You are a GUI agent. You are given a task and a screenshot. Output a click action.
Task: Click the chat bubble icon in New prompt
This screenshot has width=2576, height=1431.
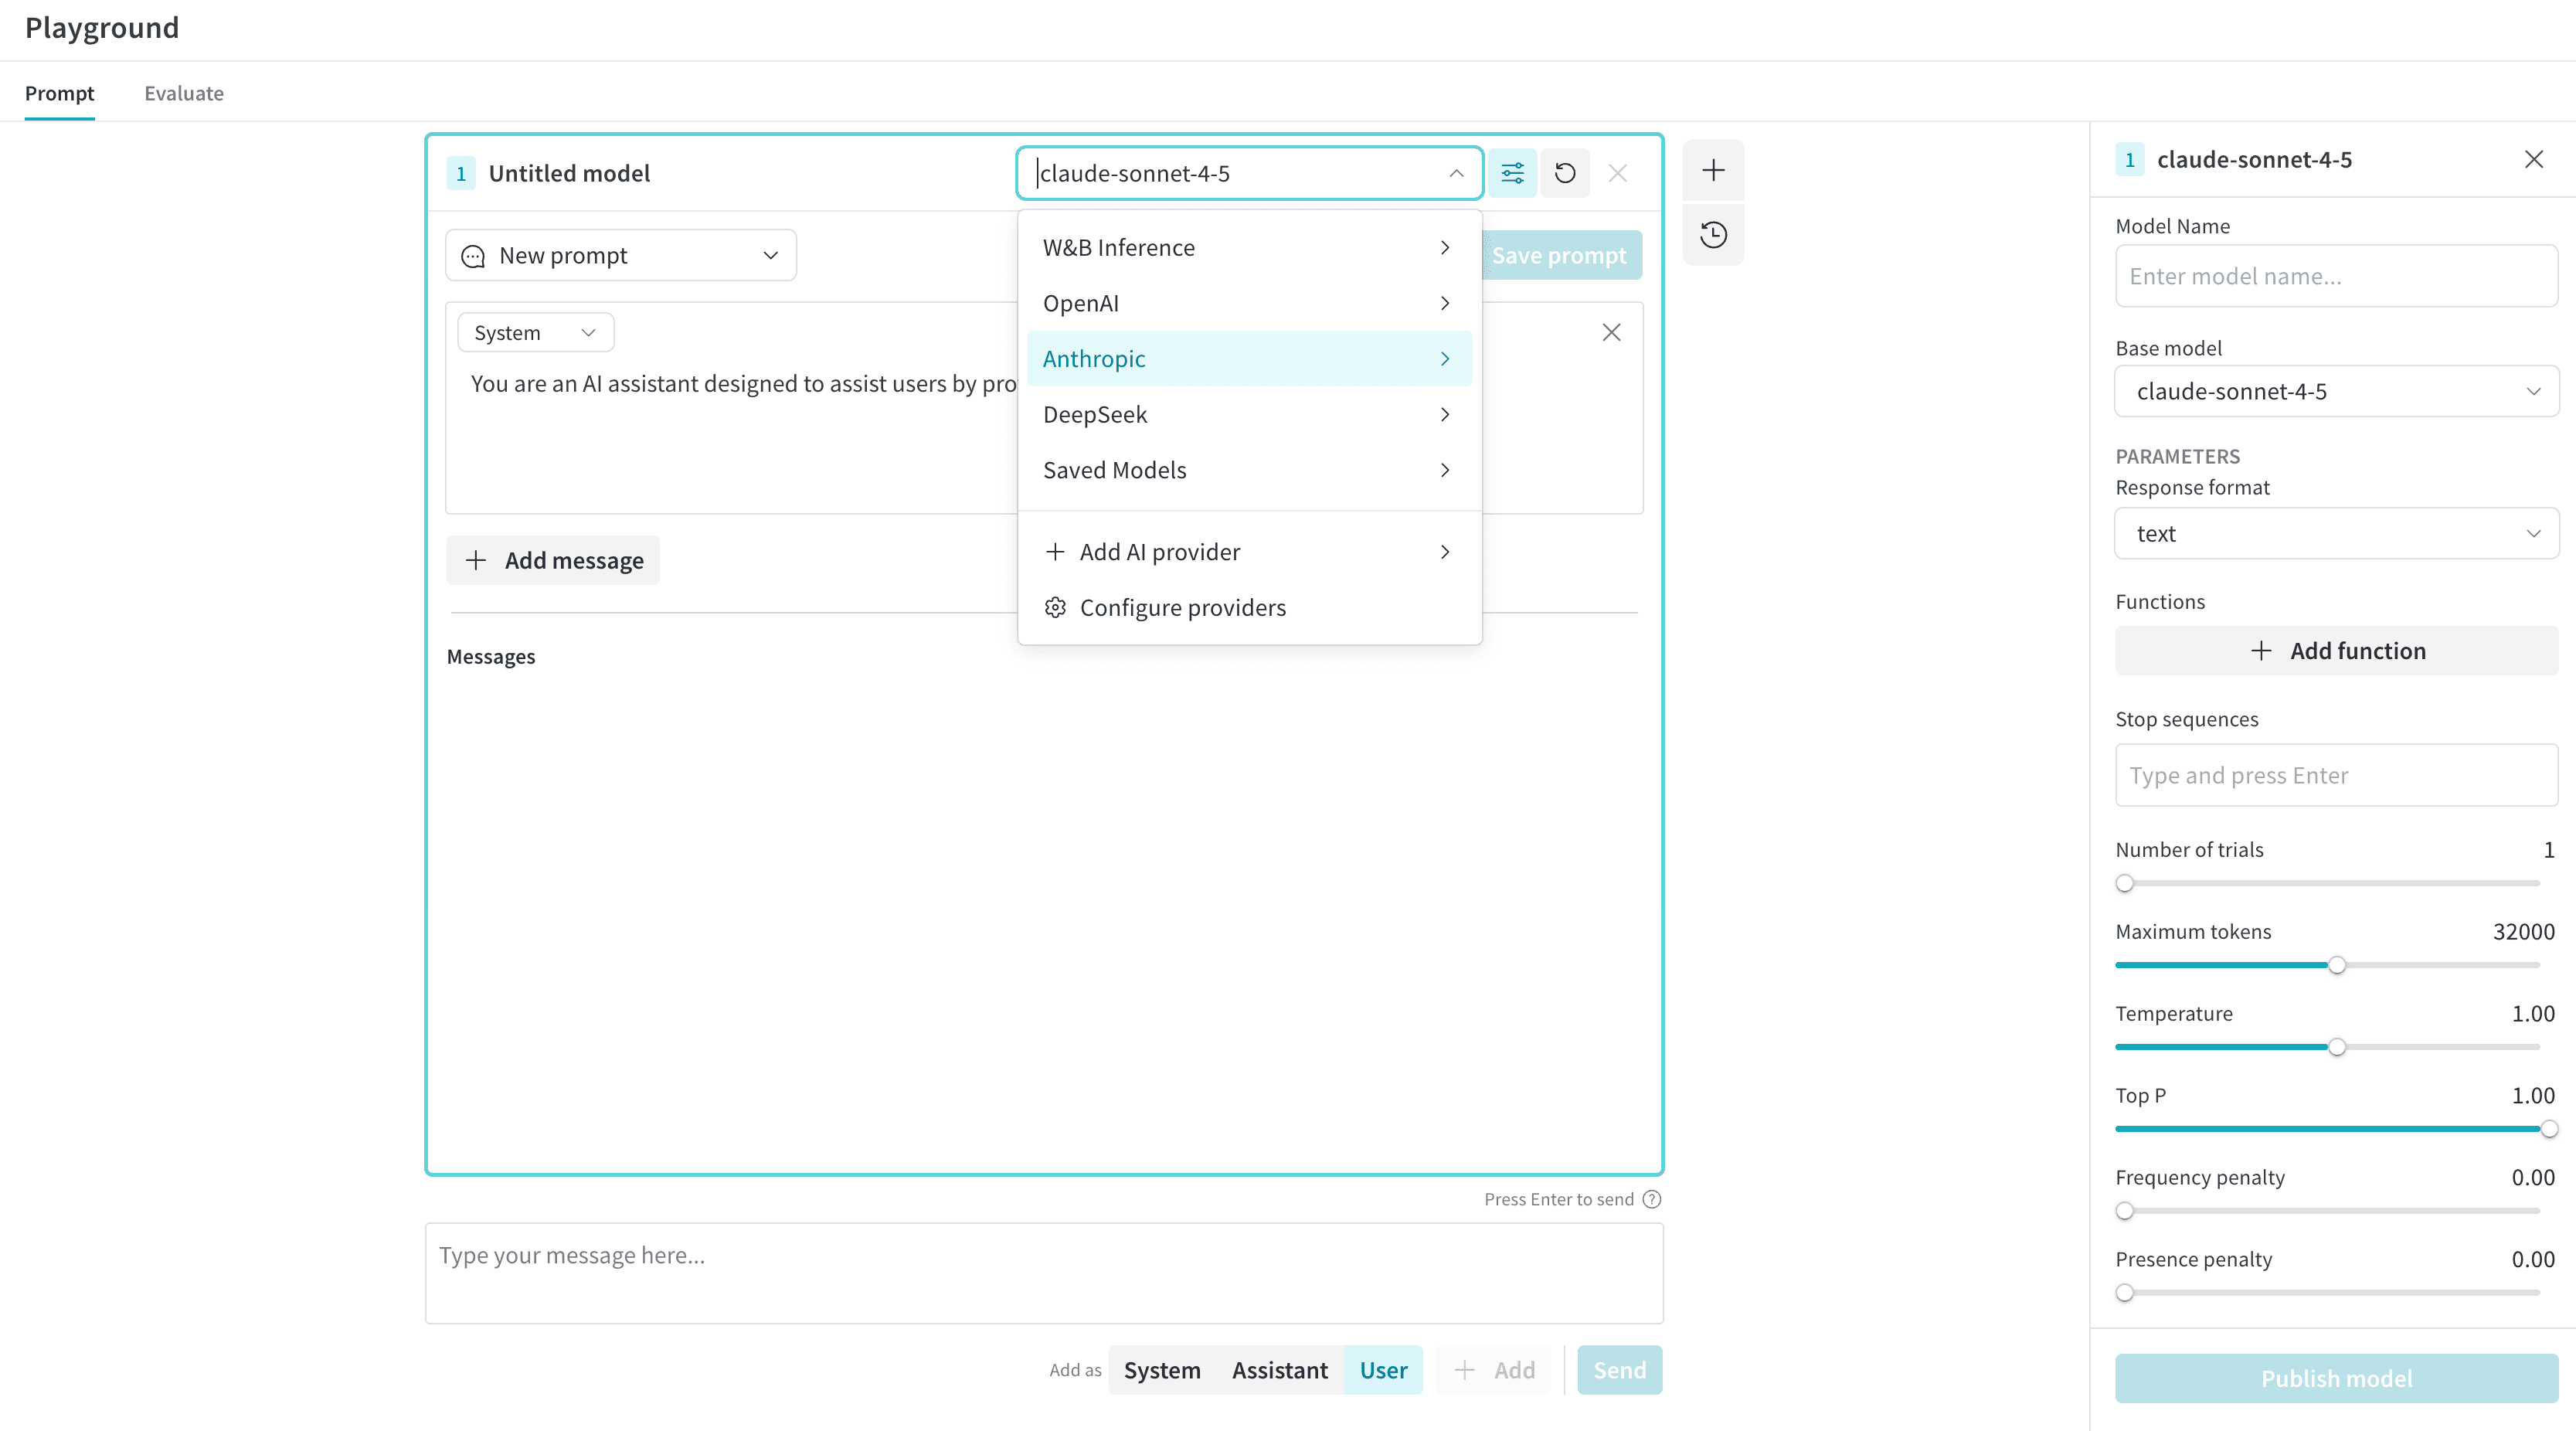tap(473, 256)
